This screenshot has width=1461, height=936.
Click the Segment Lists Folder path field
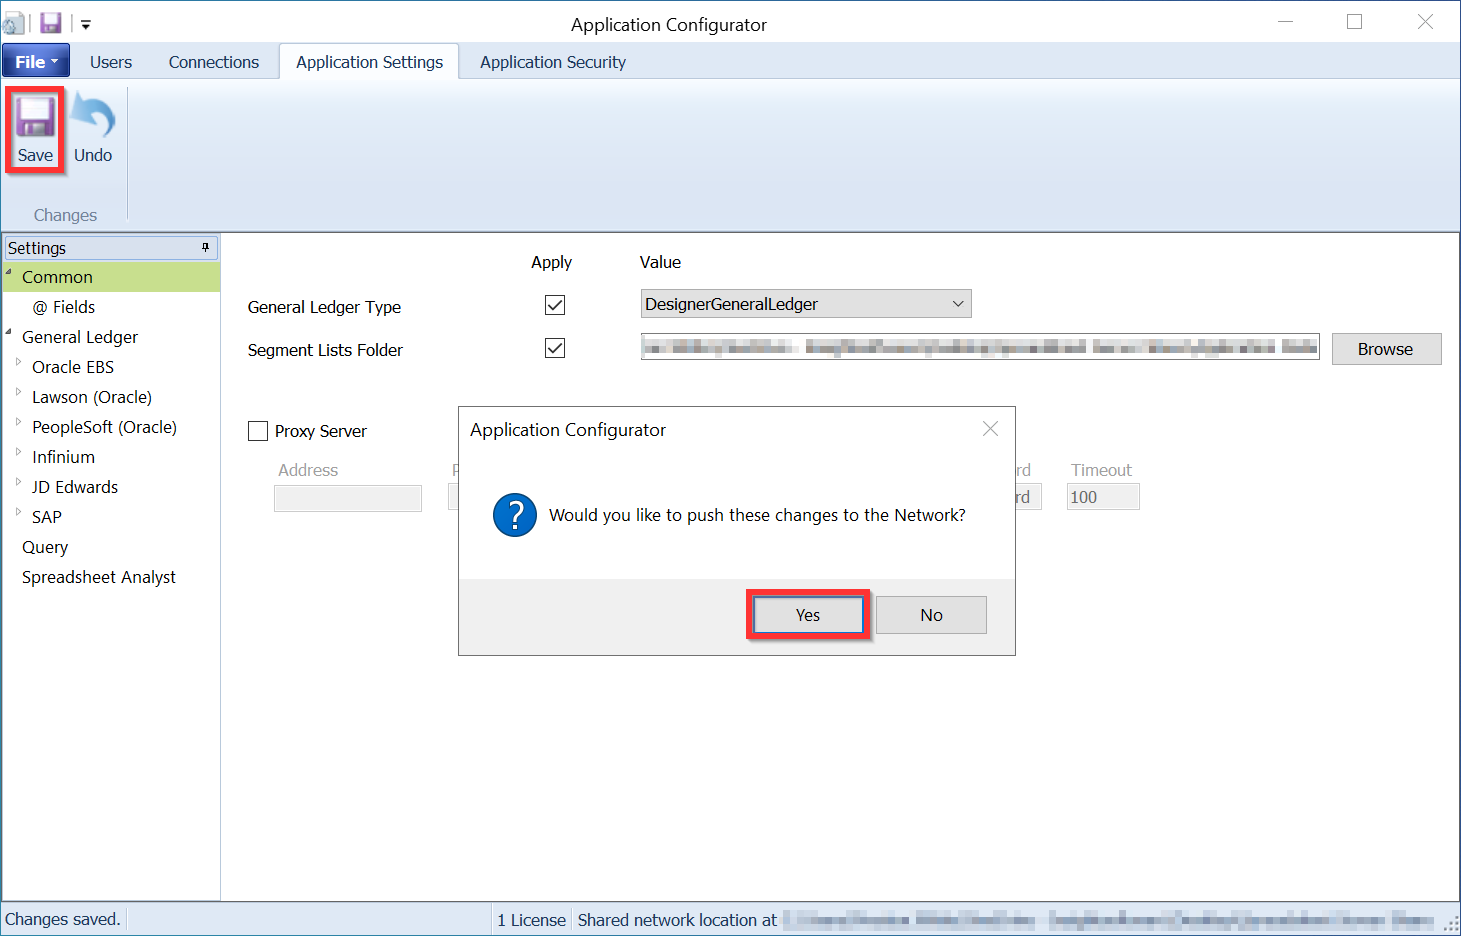(980, 347)
